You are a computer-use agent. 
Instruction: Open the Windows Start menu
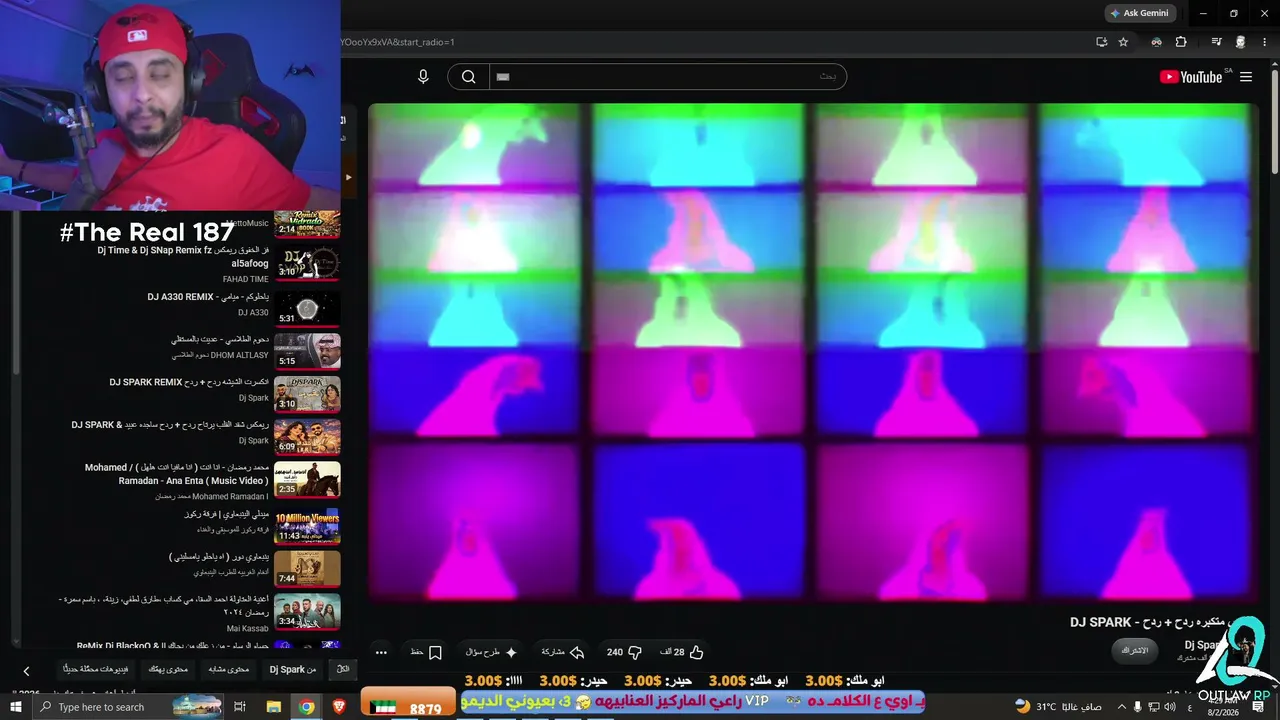16,707
